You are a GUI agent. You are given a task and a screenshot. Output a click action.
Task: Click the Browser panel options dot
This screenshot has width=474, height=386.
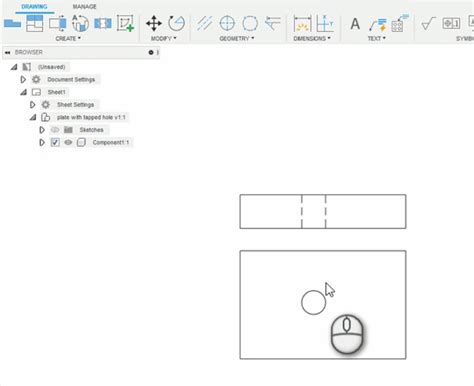pos(151,52)
